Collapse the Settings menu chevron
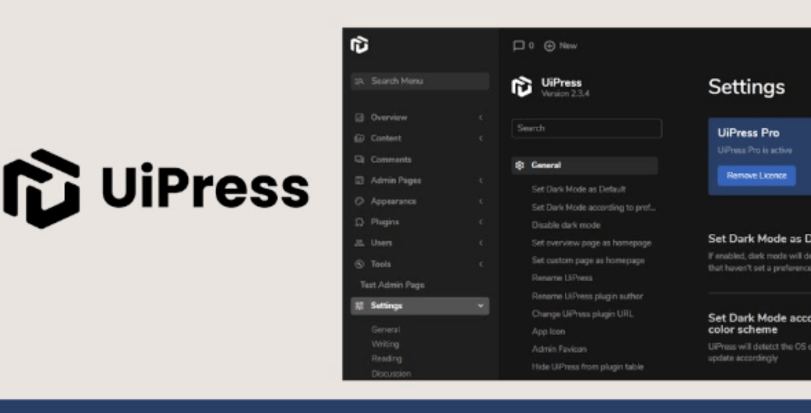This screenshot has height=413, width=811. click(x=480, y=306)
